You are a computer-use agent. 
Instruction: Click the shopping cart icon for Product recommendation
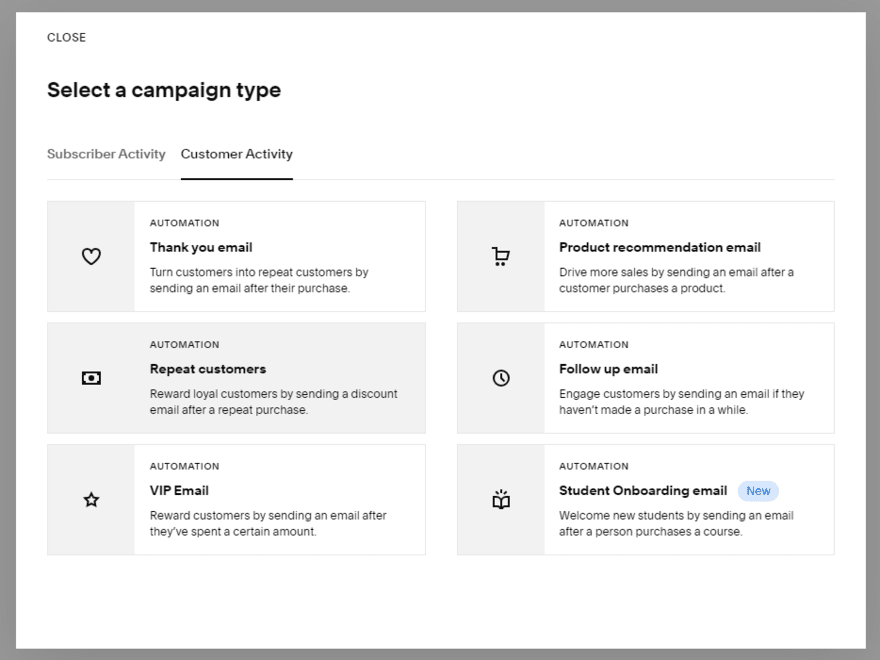[x=501, y=256]
